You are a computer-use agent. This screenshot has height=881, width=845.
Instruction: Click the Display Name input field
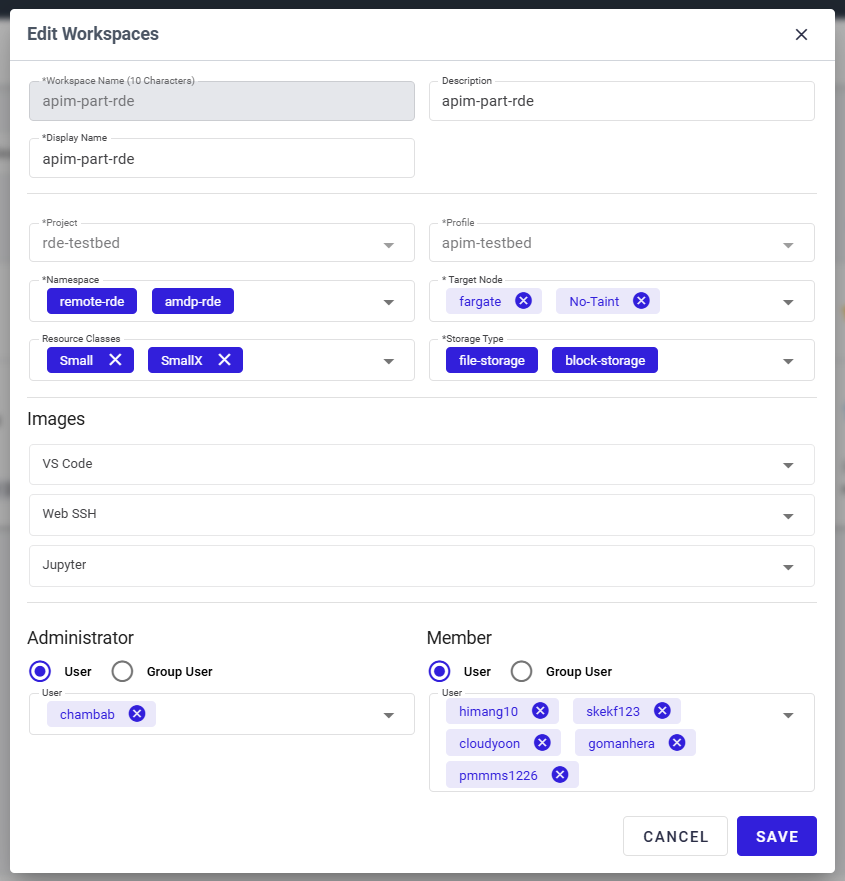click(x=222, y=158)
